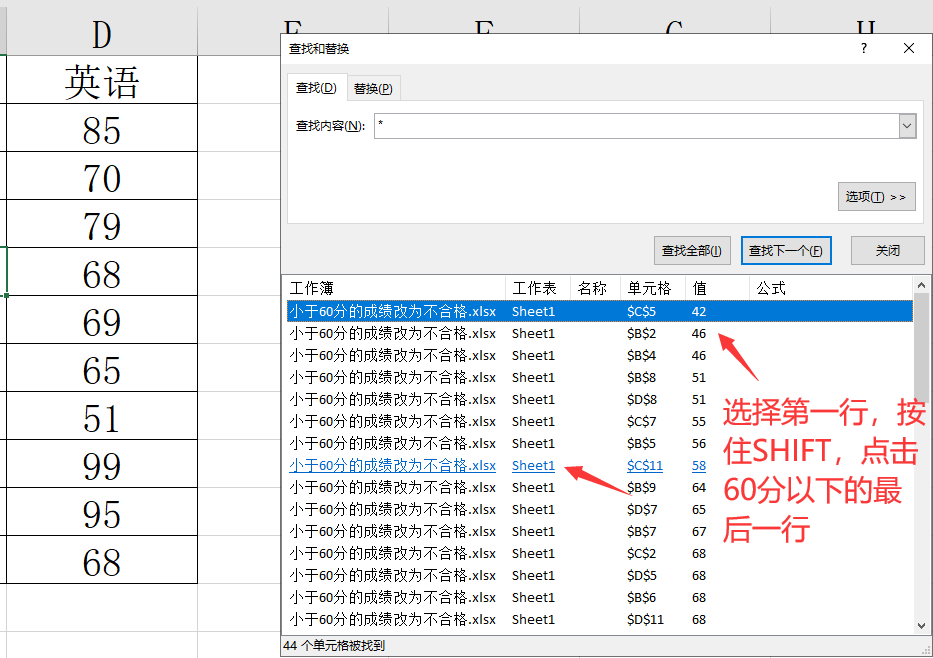933x658 pixels.
Task: Select result row for cell $D$5
Action: 599,575
